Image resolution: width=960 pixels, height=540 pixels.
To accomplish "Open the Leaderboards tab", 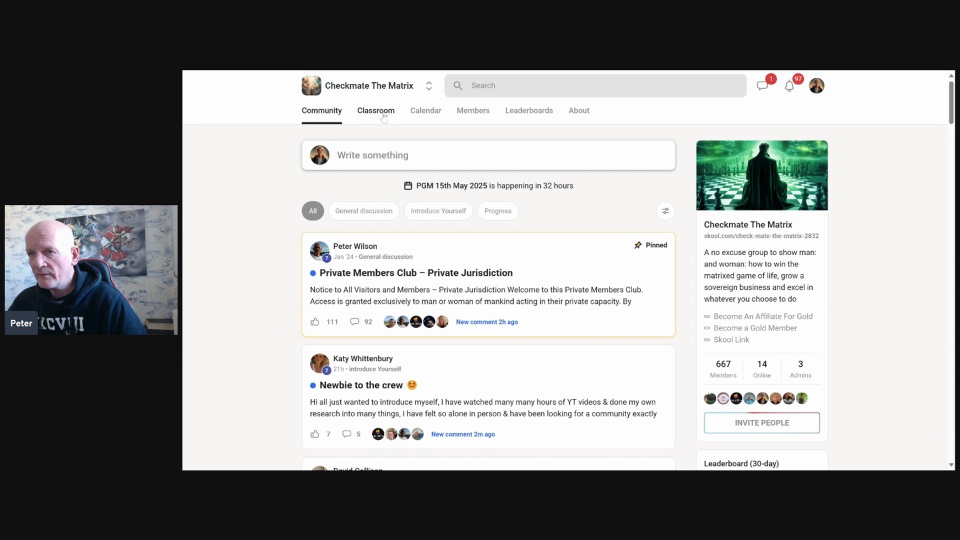I will tap(529, 111).
